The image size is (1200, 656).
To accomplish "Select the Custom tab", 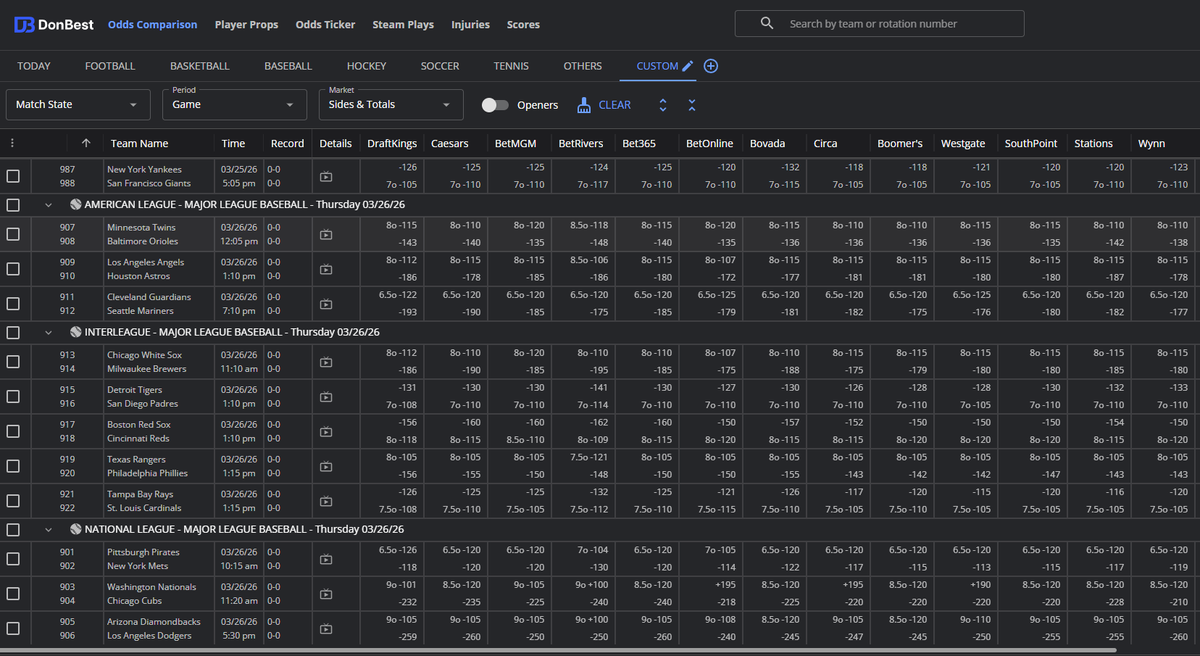I will click(657, 66).
